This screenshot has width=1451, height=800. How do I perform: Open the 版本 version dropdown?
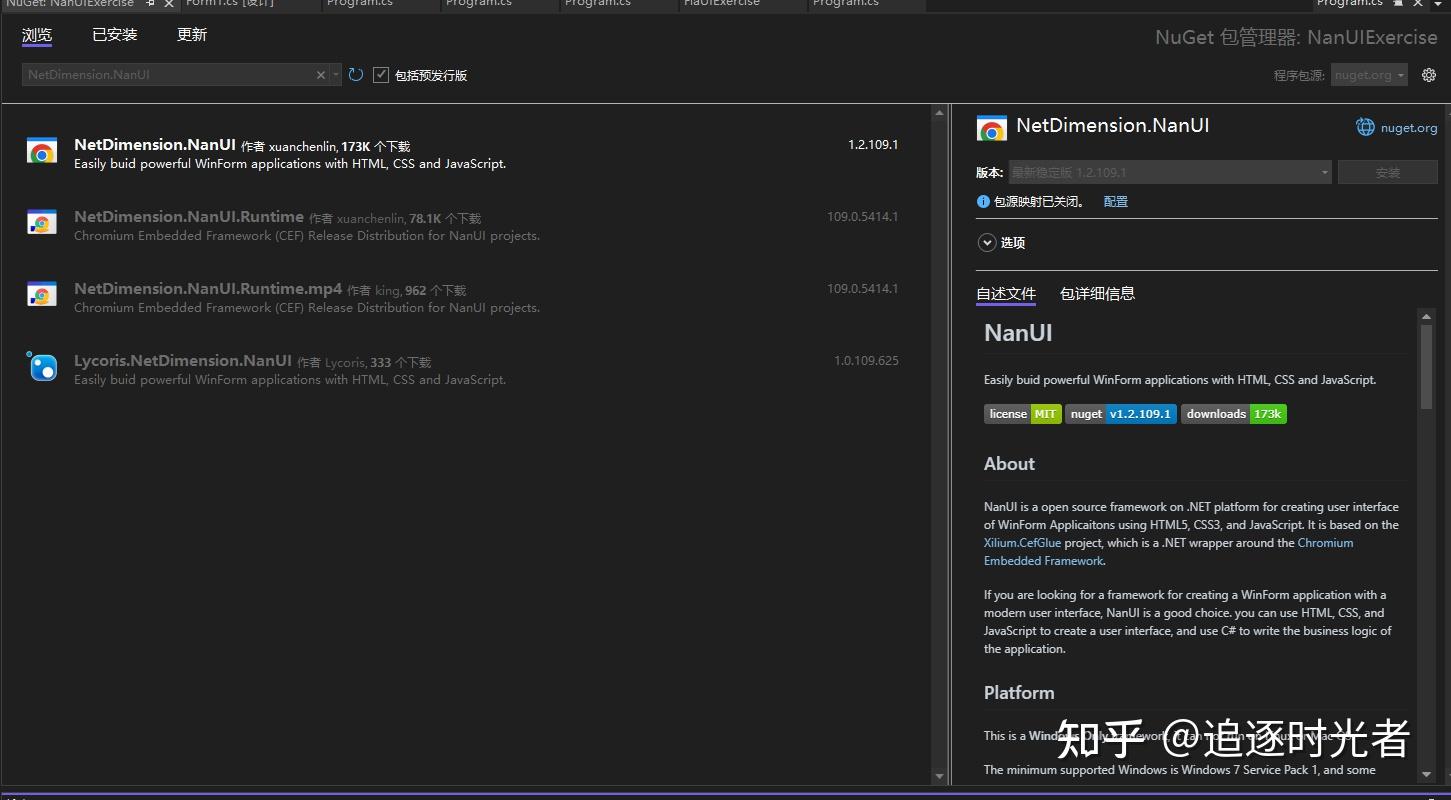(1170, 172)
